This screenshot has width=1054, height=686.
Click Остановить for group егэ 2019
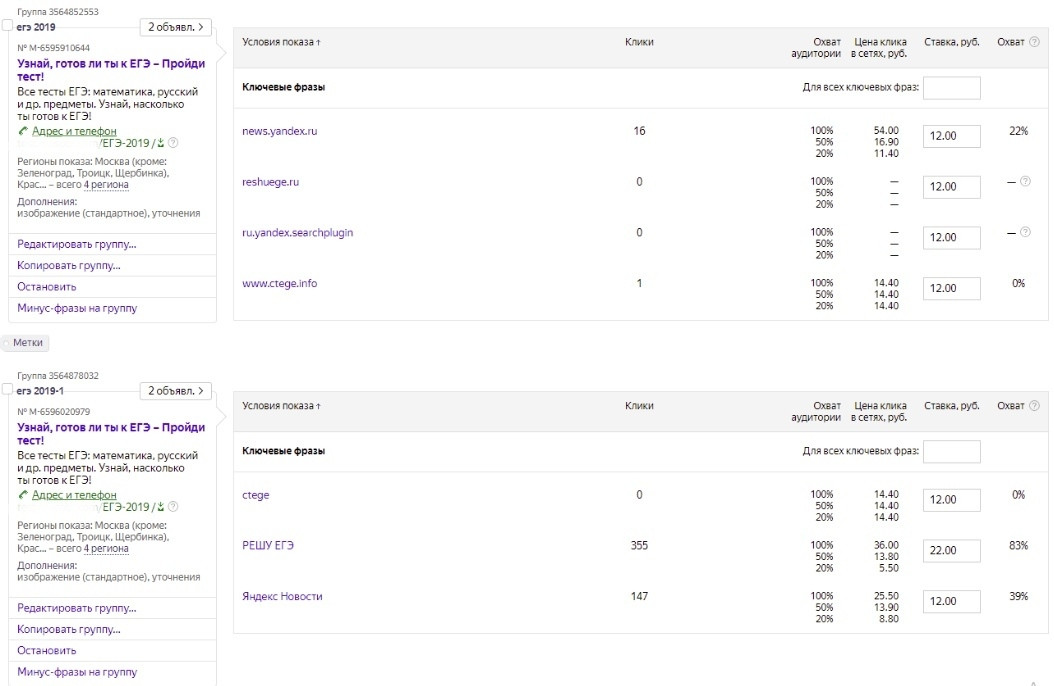click(x=47, y=287)
